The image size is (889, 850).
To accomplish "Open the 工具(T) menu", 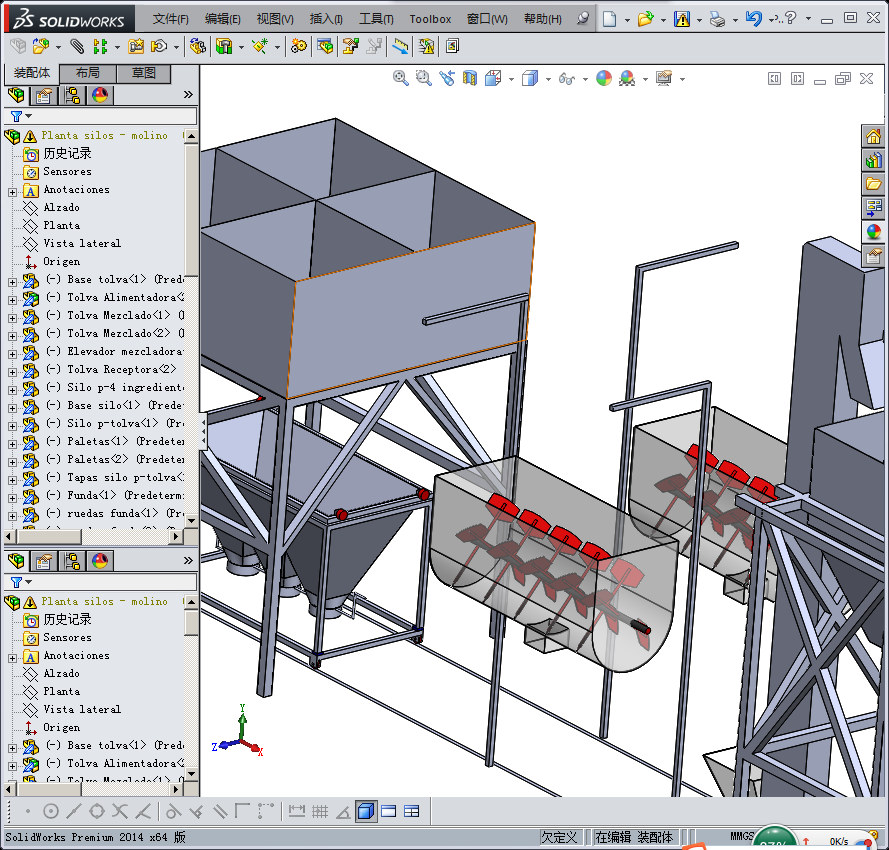I will click(376, 19).
